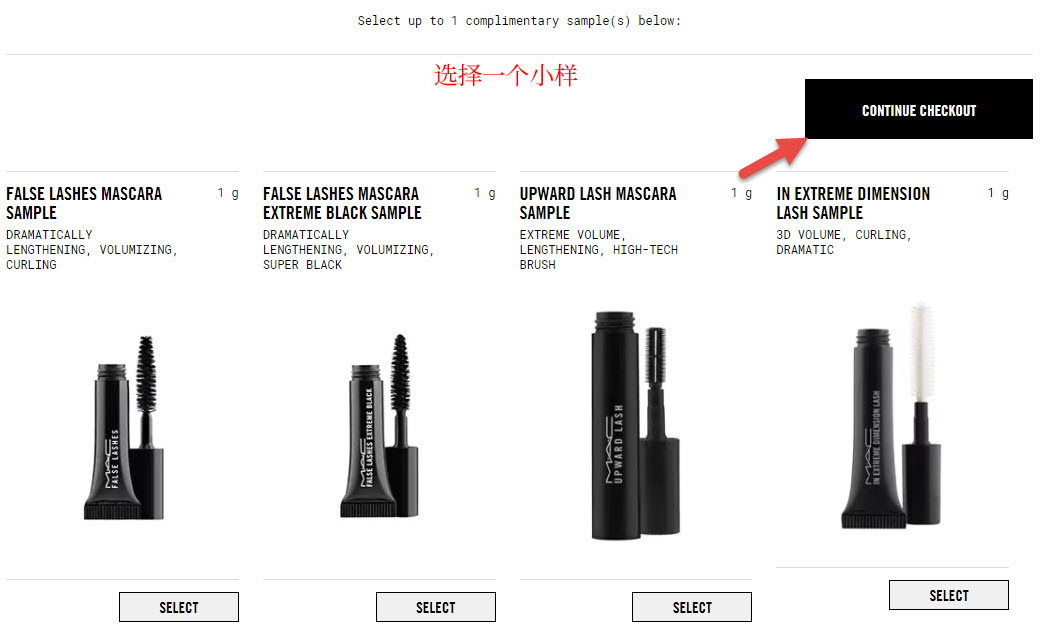Click the 'Dramatically lengthening, volumizing, curling' description
This screenshot has width=1043, height=642.
(92, 249)
